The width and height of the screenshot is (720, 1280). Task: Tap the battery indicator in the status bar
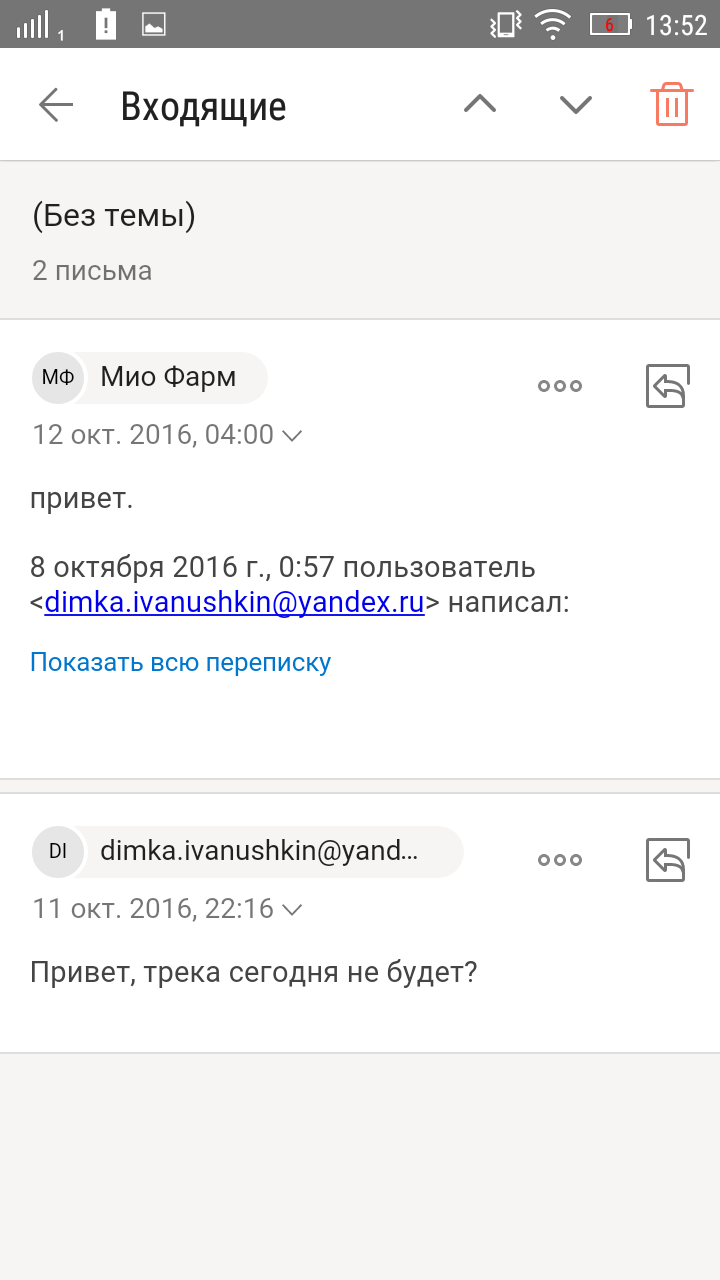tap(610, 24)
